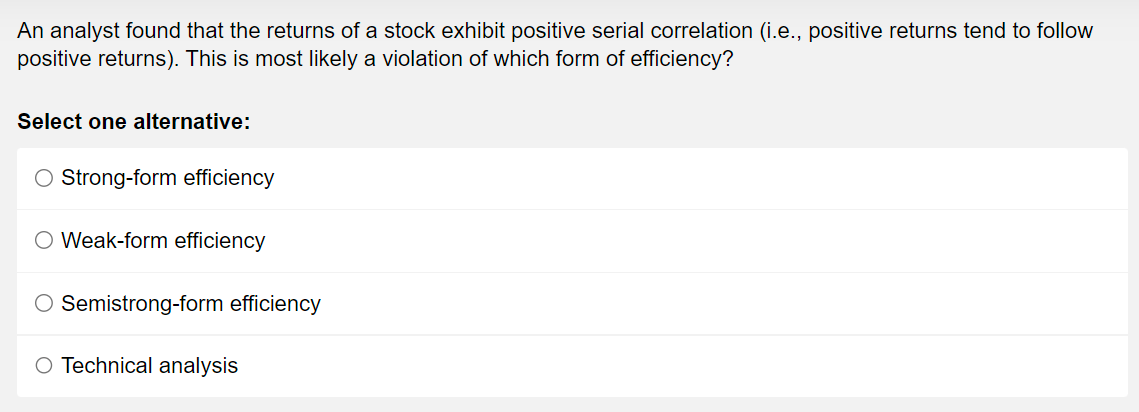Click the "Strong-form efficiency" answer label text
The width and height of the screenshot is (1139, 412).
click(168, 178)
